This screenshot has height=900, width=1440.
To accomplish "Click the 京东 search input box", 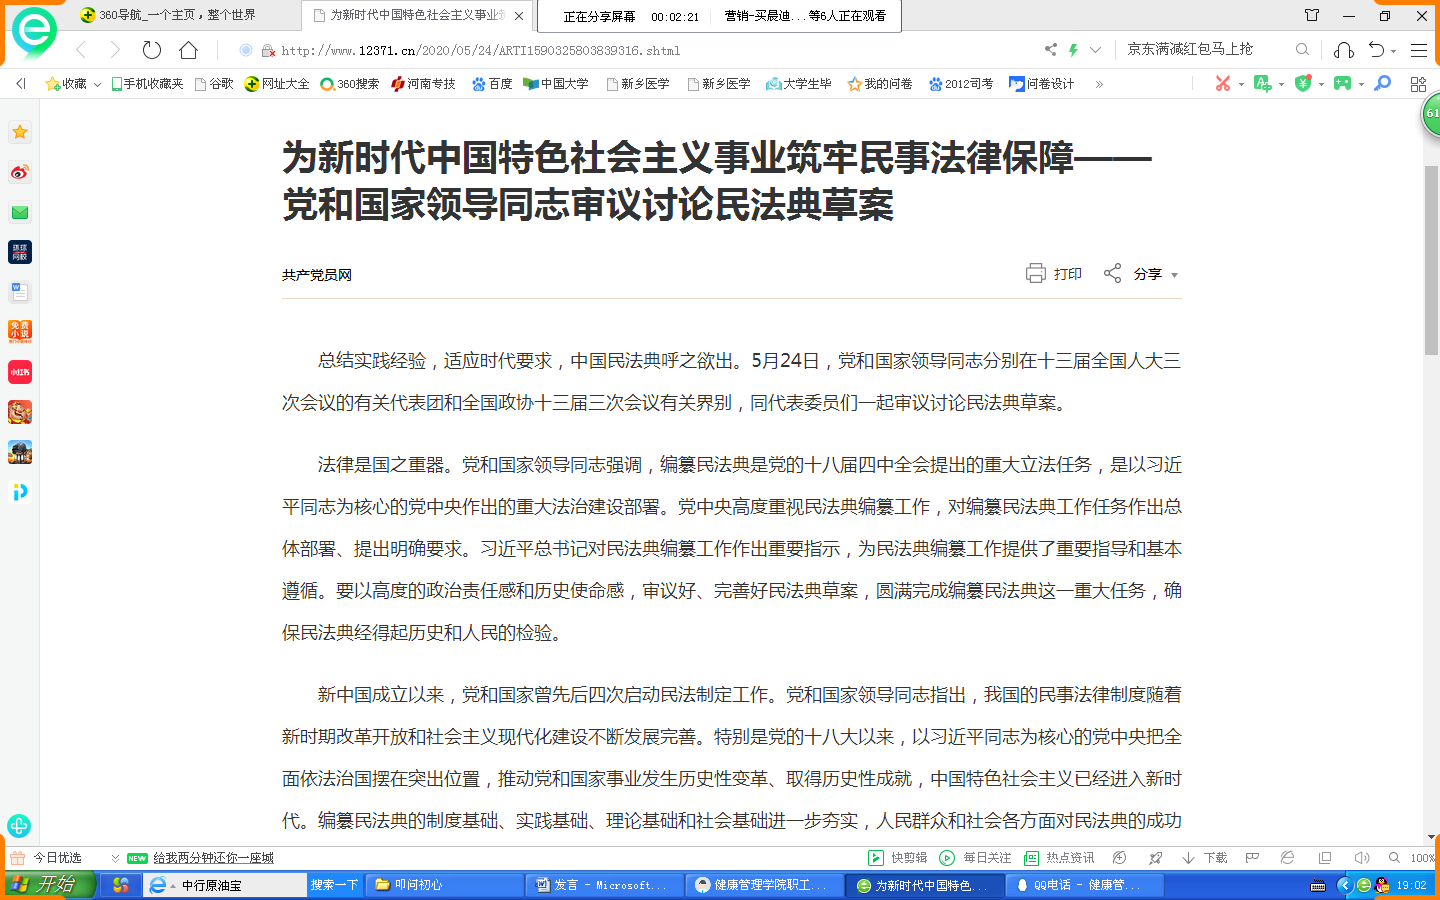I will [x=1205, y=49].
